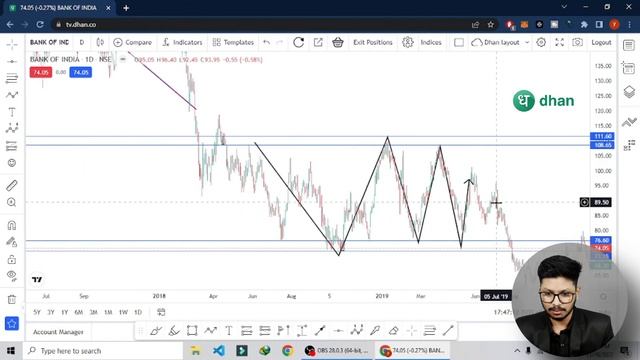640x360 pixels.
Task: Open the BANK OF IND symbol search
Action: click(x=49, y=42)
